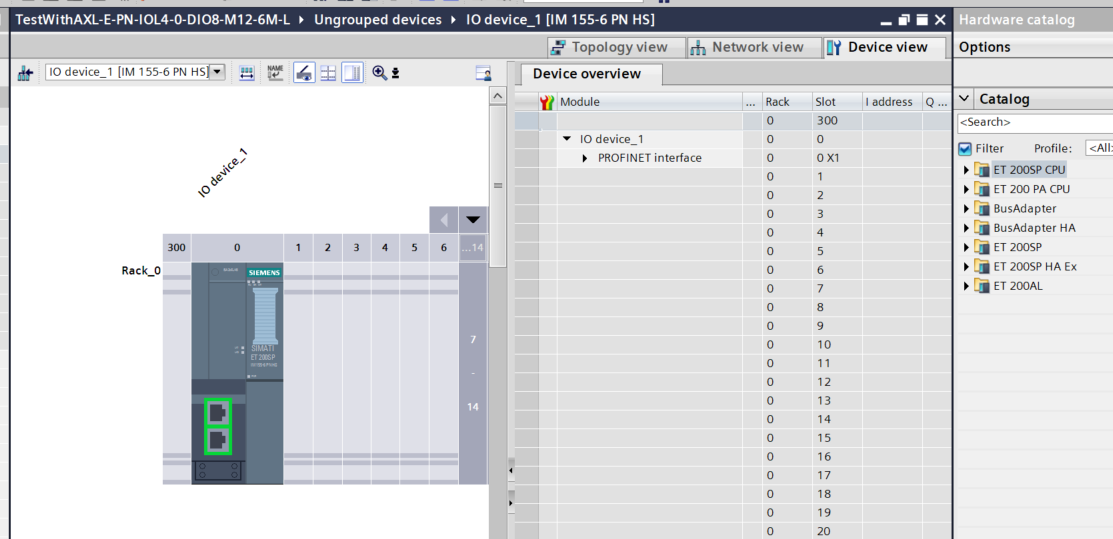
Task: Toggle the module clipboard area view button
Action: click(x=302, y=73)
